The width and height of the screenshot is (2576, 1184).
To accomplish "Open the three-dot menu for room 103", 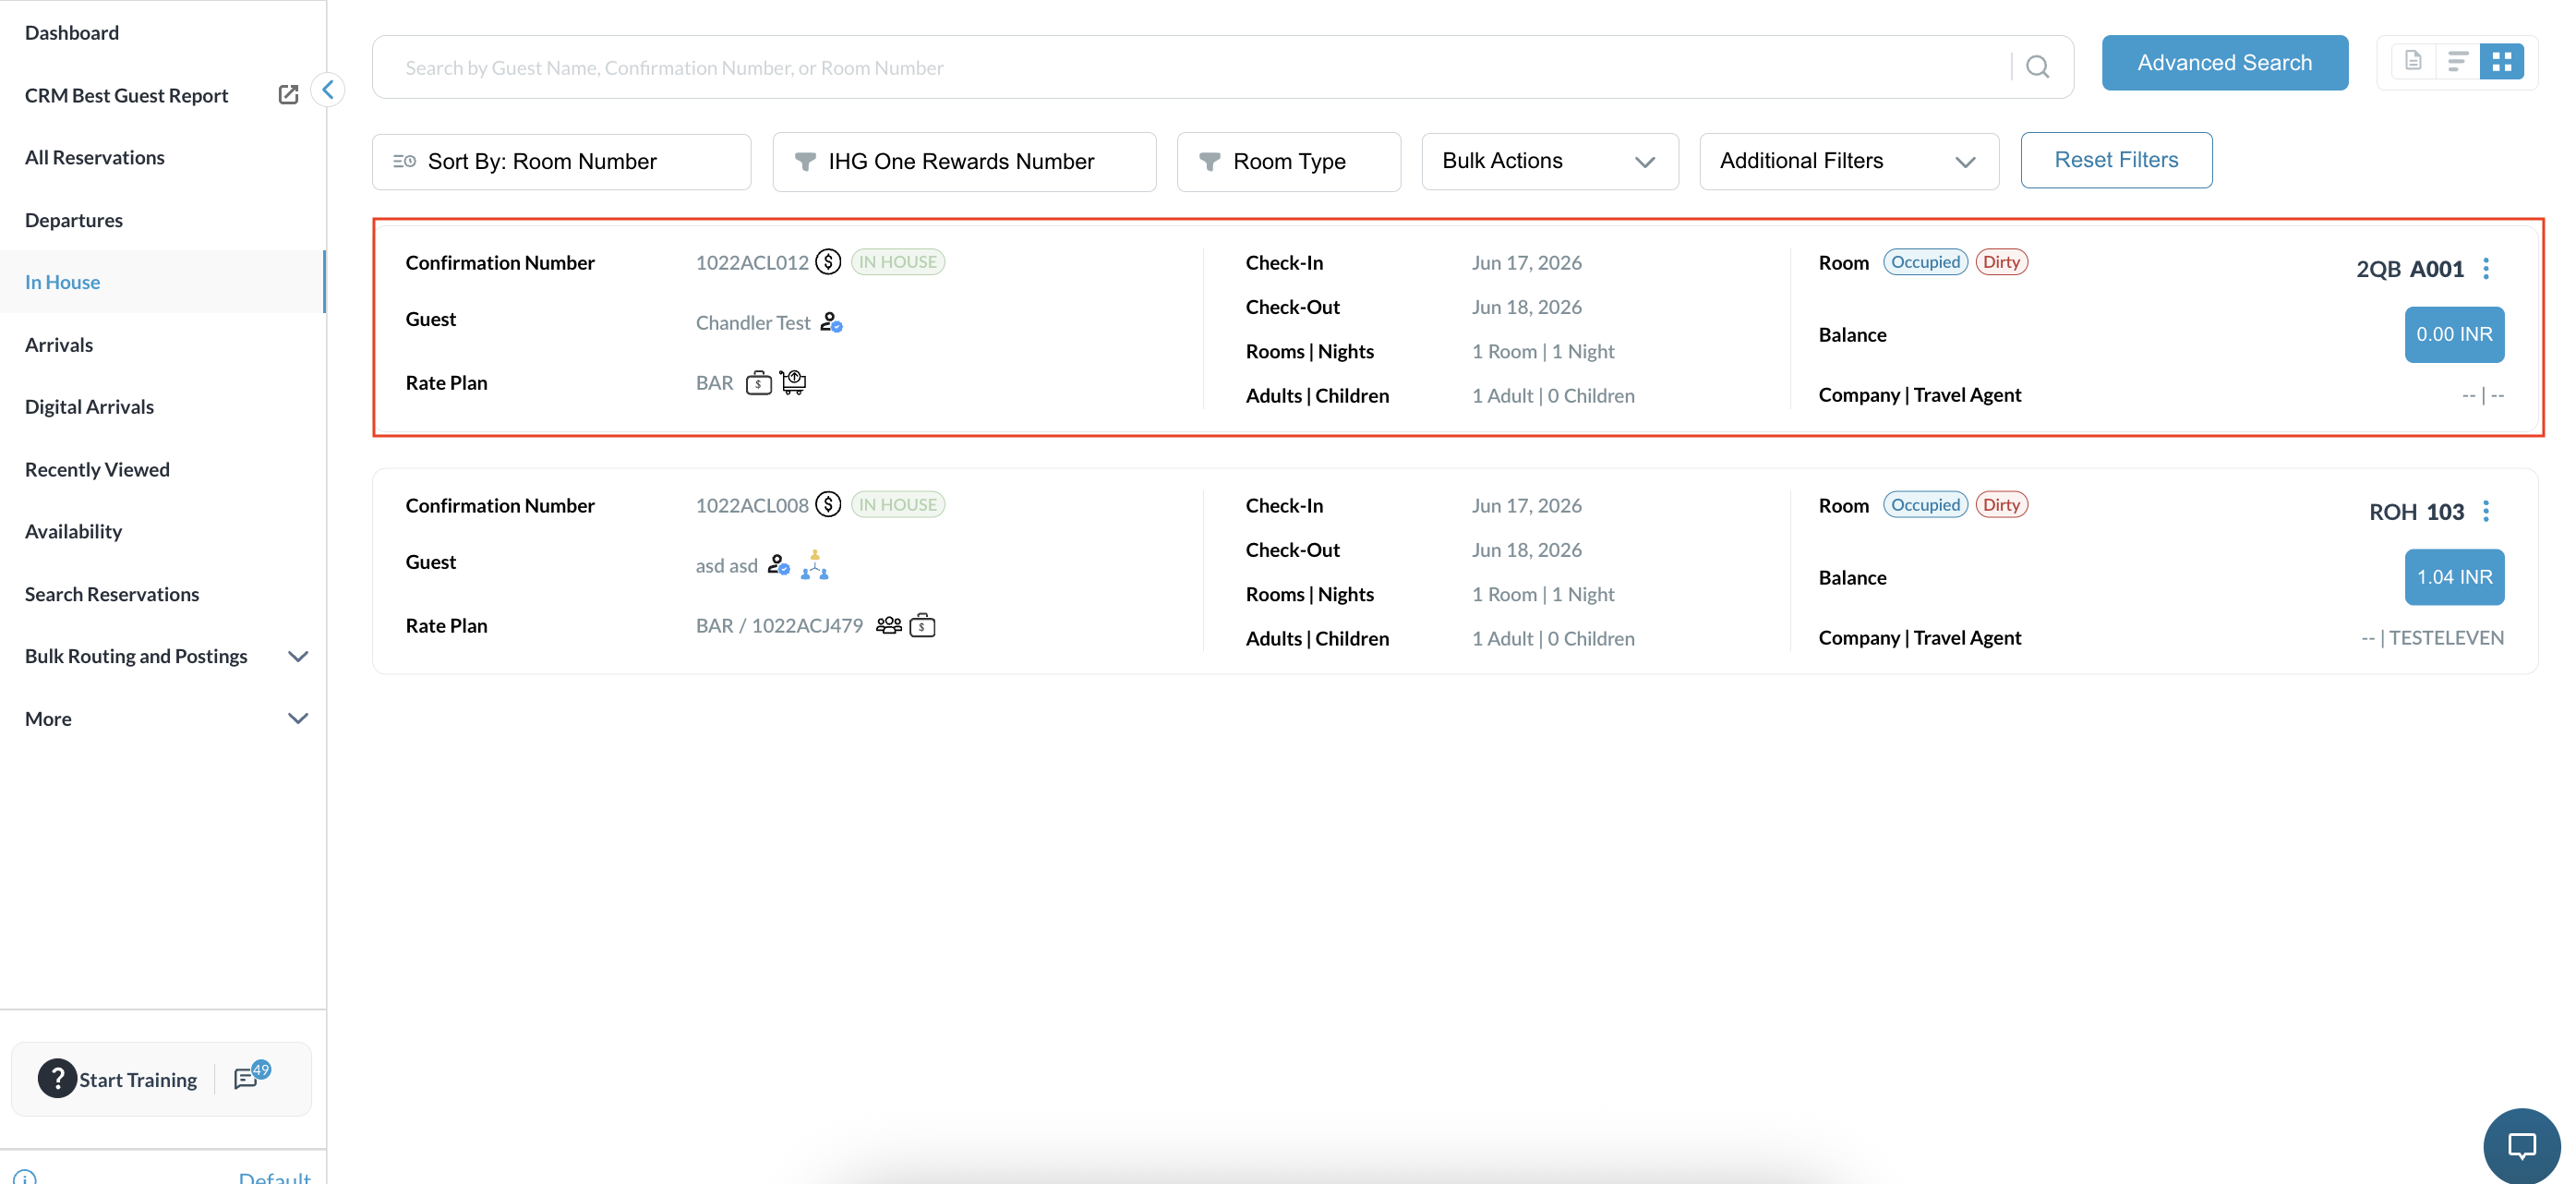I will [x=2486, y=512].
